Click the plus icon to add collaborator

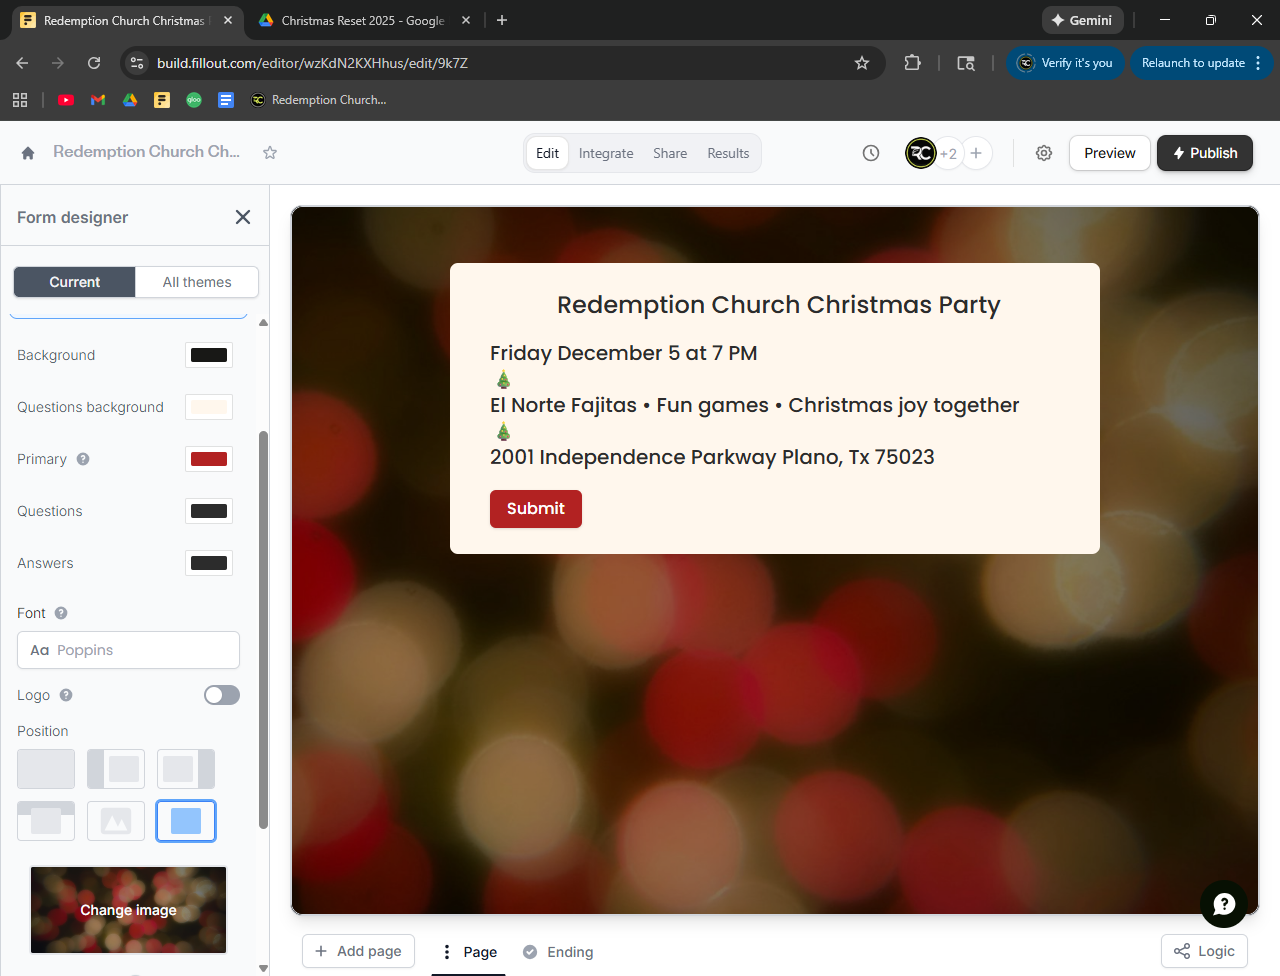[x=976, y=153]
